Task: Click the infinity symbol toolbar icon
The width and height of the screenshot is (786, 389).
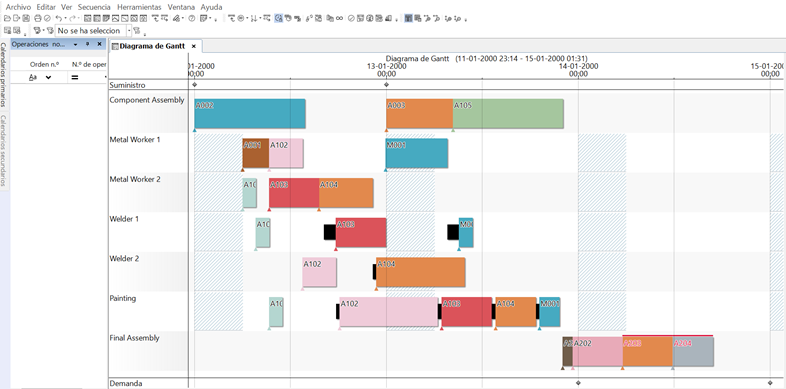Action: [339, 18]
